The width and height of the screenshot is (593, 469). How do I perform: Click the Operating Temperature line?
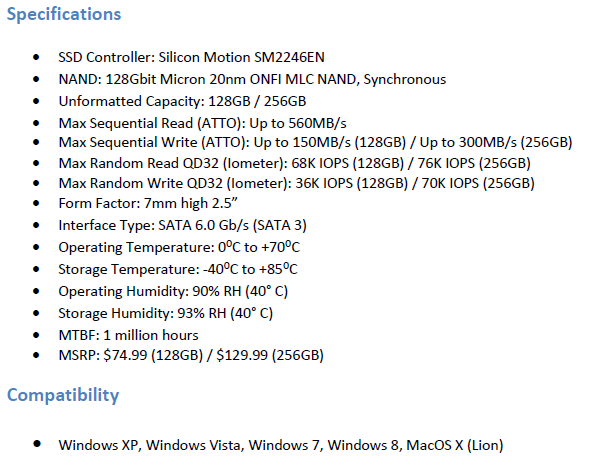pyautogui.click(x=179, y=247)
